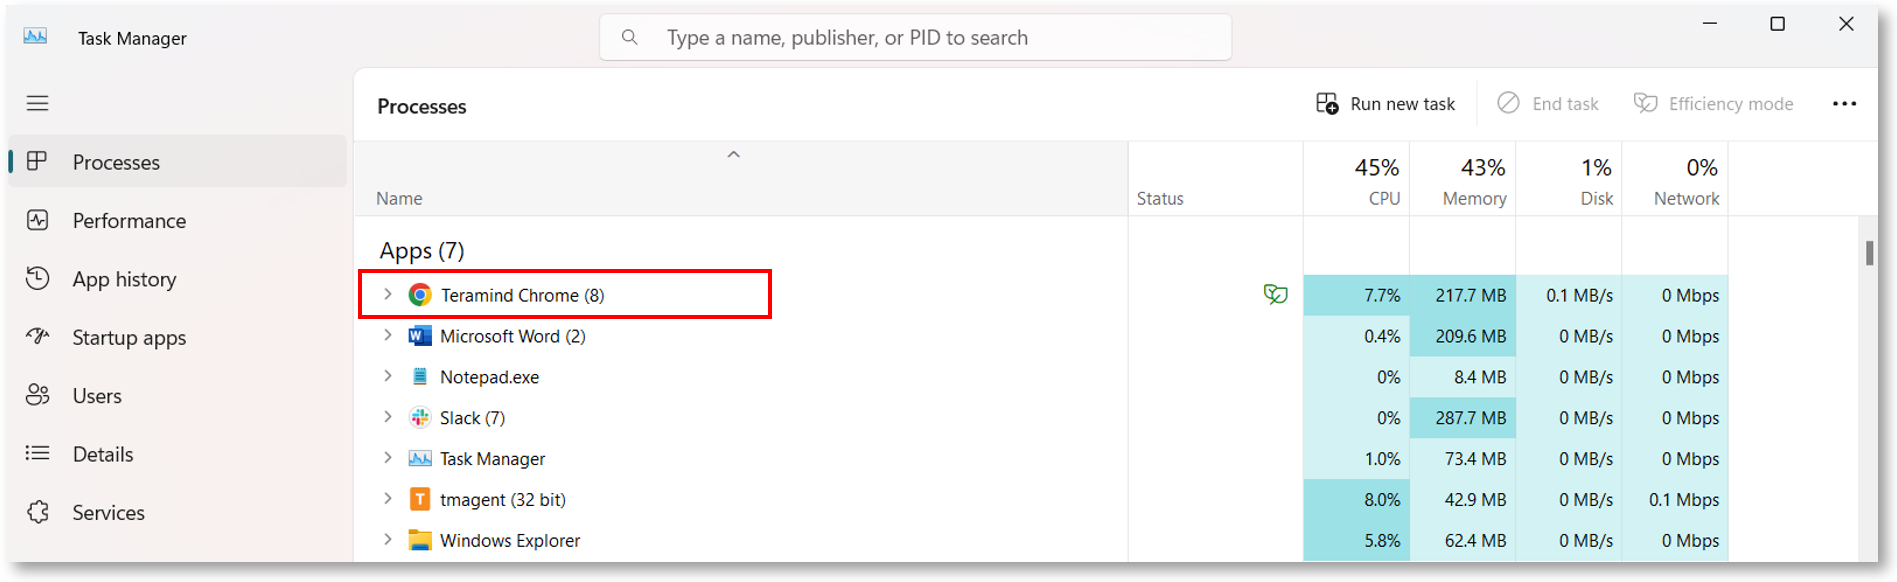Open the hamburger navigation menu icon

point(37,103)
